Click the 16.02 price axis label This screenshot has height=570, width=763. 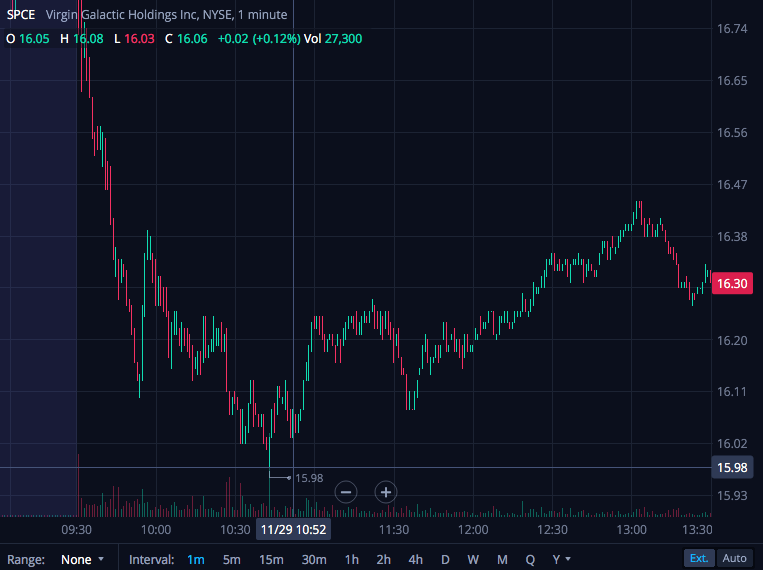(x=732, y=443)
